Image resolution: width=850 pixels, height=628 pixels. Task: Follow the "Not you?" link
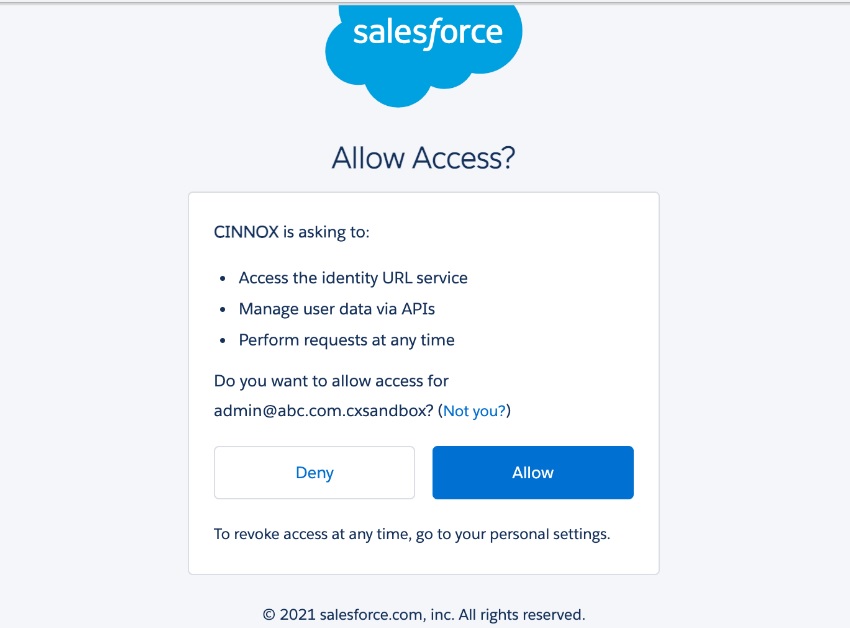[474, 411]
